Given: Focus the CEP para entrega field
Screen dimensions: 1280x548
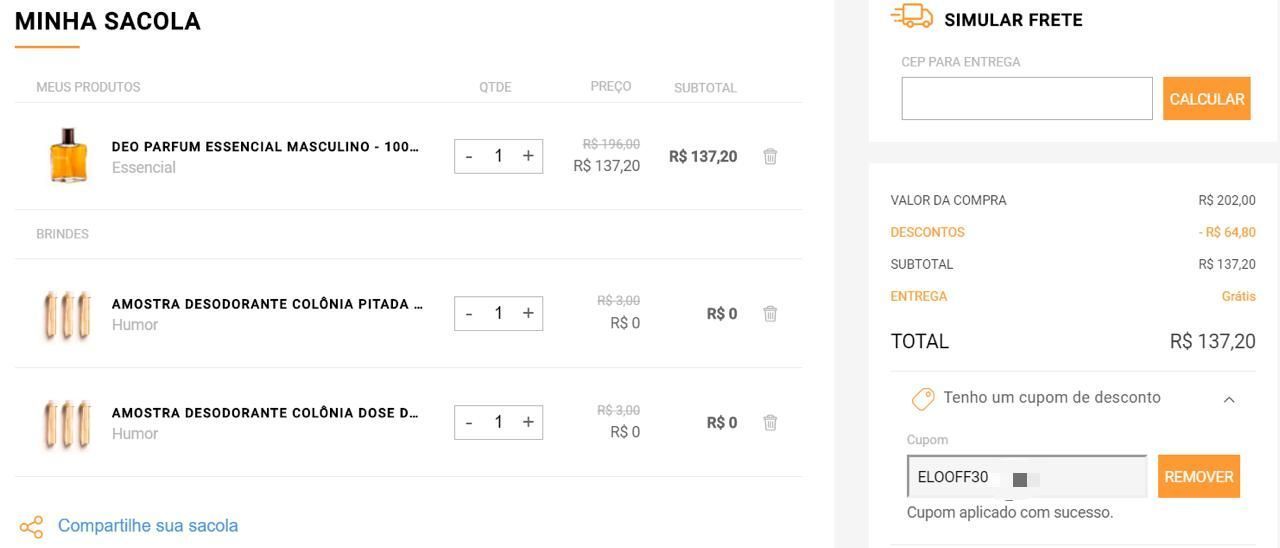Looking at the screenshot, I should coord(1027,98).
